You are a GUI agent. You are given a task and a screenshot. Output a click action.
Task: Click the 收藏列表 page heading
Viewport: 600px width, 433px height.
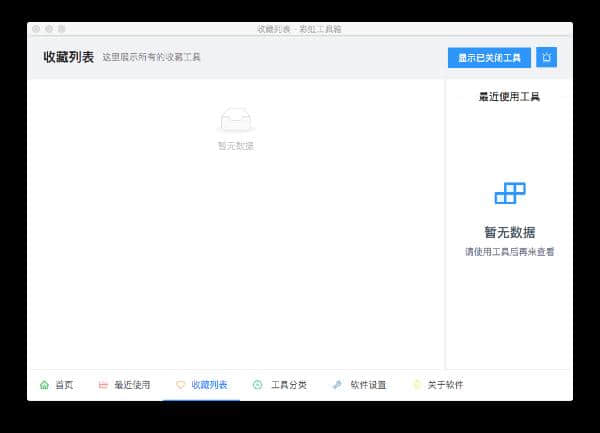[68, 57]
